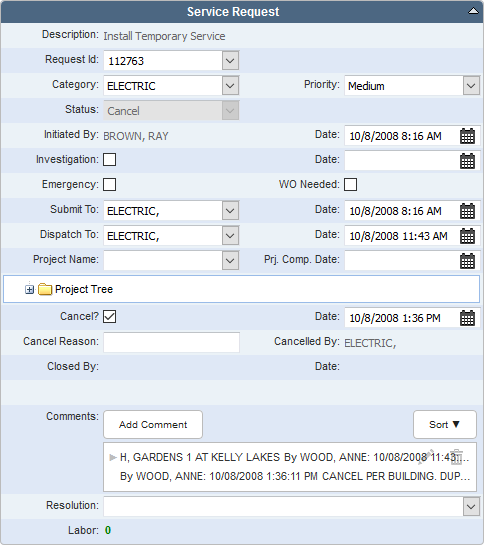484x545 pixels.
Task: Open Dispatch To dropdown arrow
Action: click(x=230, y=236)
